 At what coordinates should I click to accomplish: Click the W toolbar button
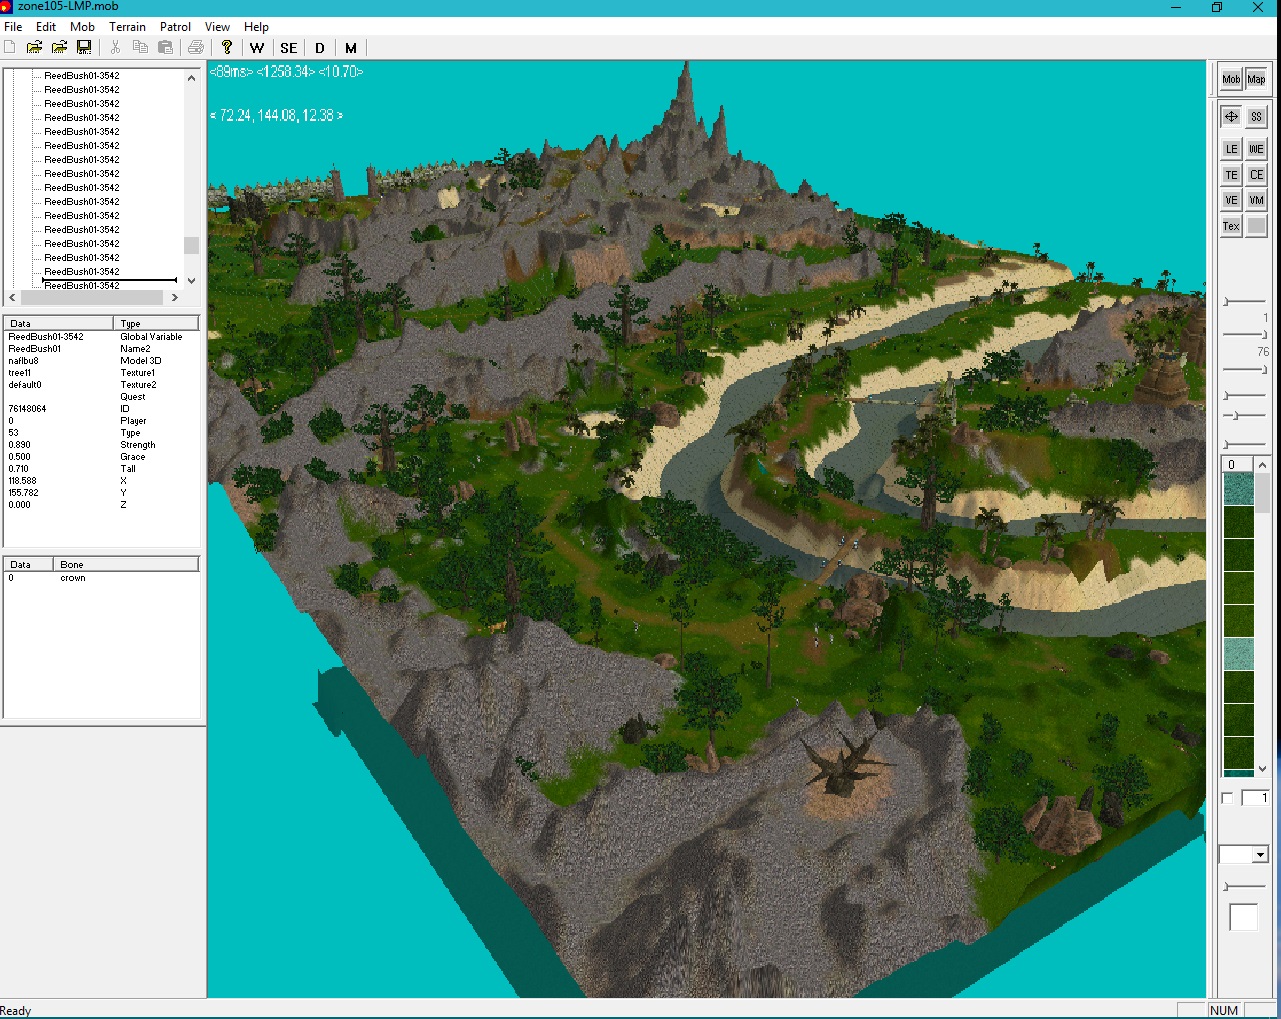pyautogui.click(x=257, y=47)
